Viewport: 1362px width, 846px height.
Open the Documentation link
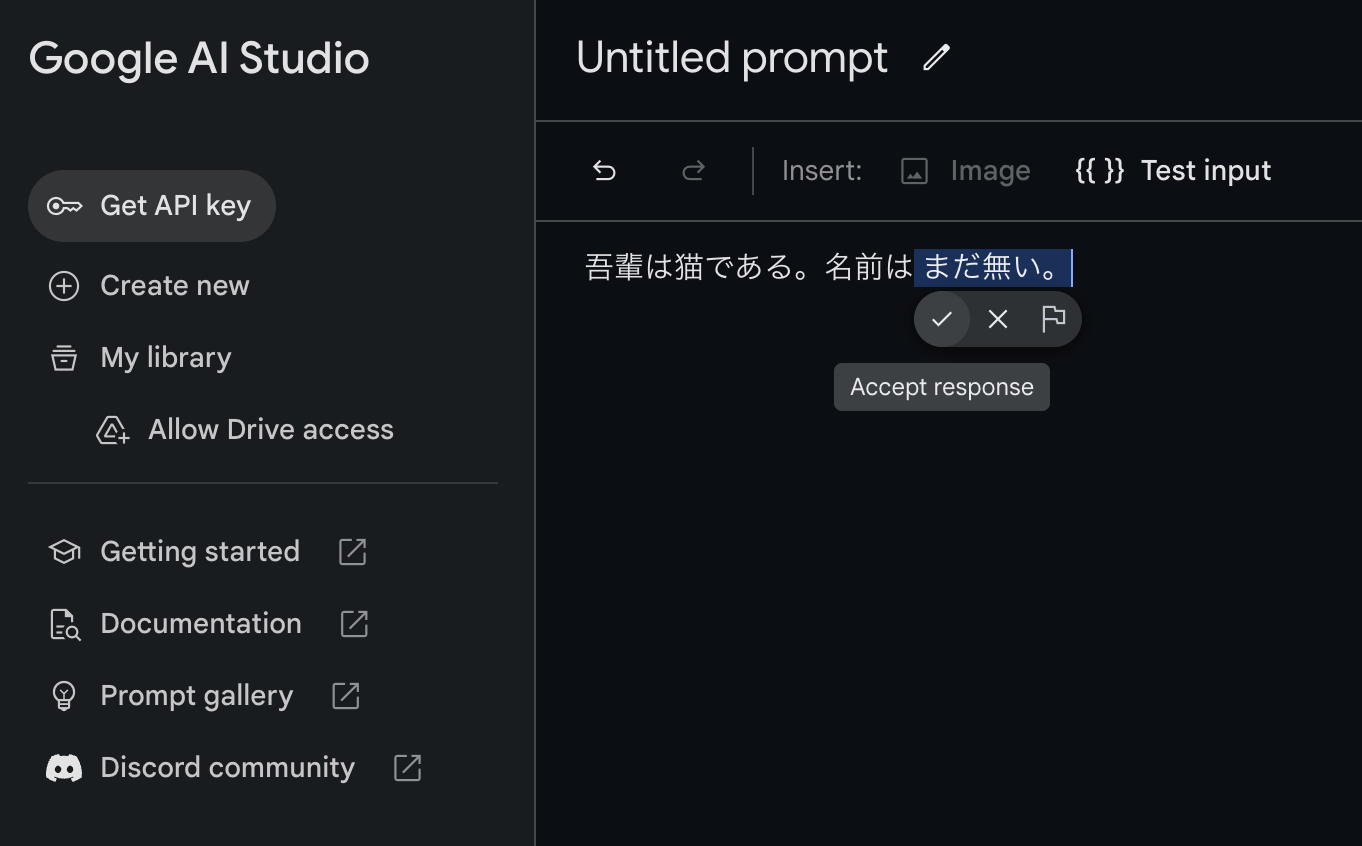coord(201,624)
